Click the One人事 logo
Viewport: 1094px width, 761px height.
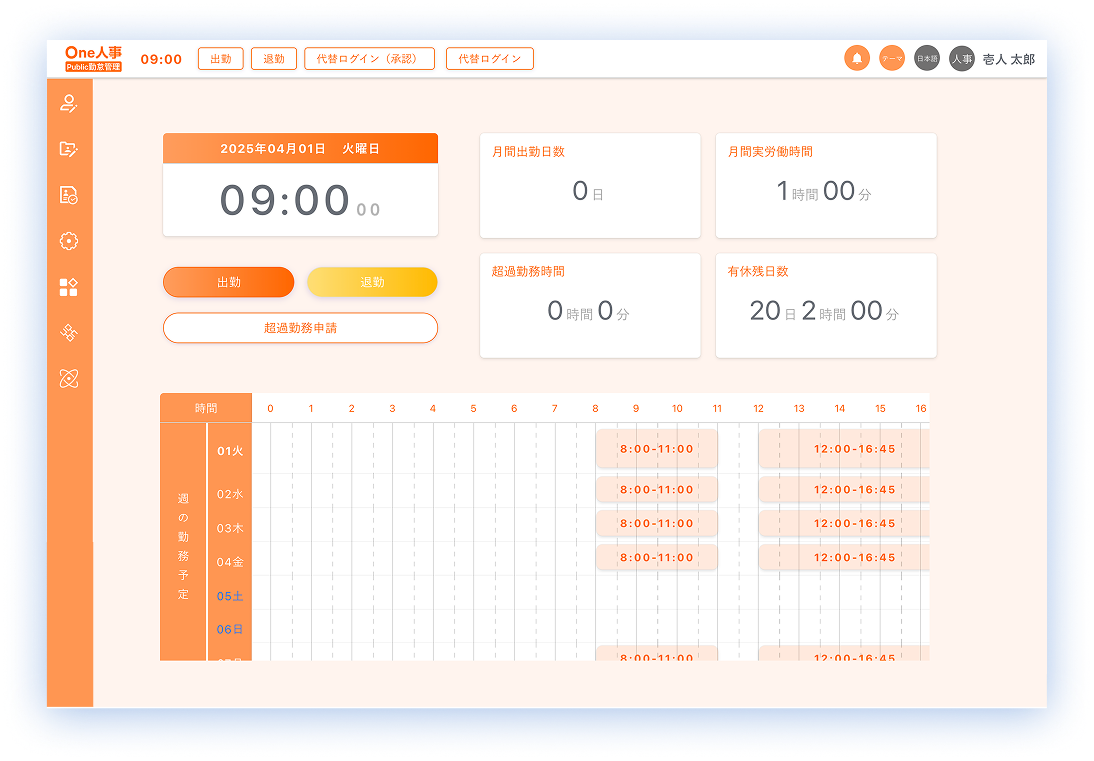[x=93, y=59]
